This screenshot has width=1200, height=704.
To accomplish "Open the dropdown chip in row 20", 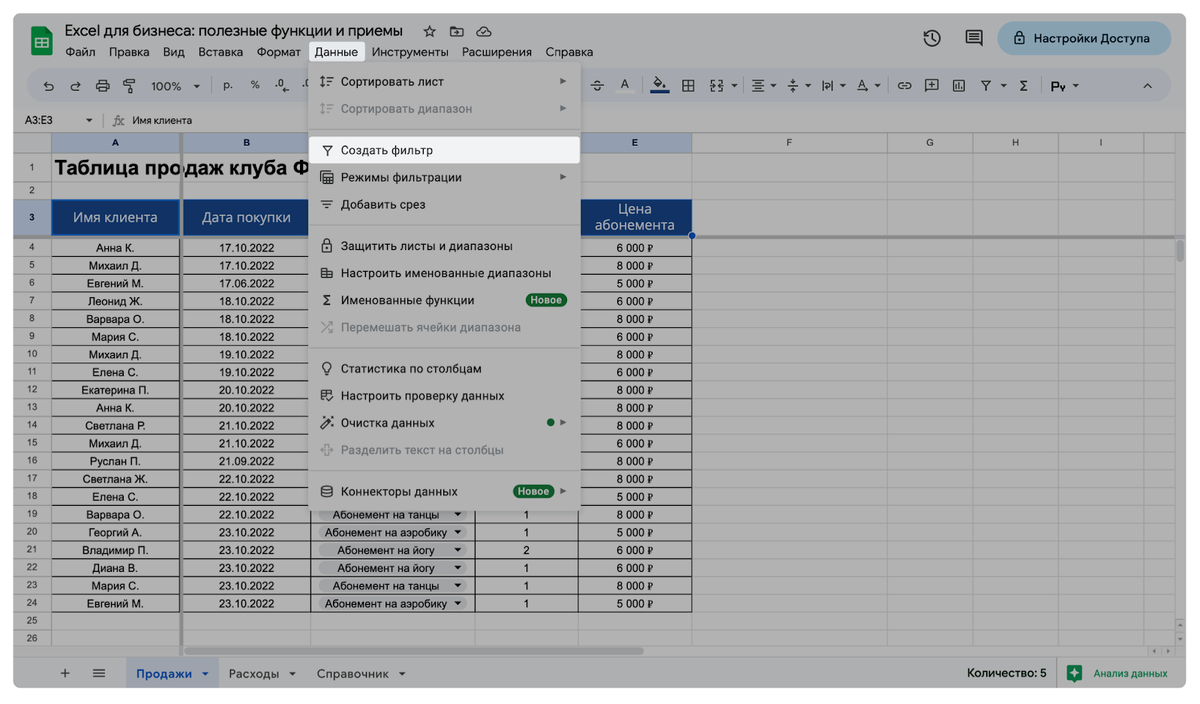I will point(458,532).
